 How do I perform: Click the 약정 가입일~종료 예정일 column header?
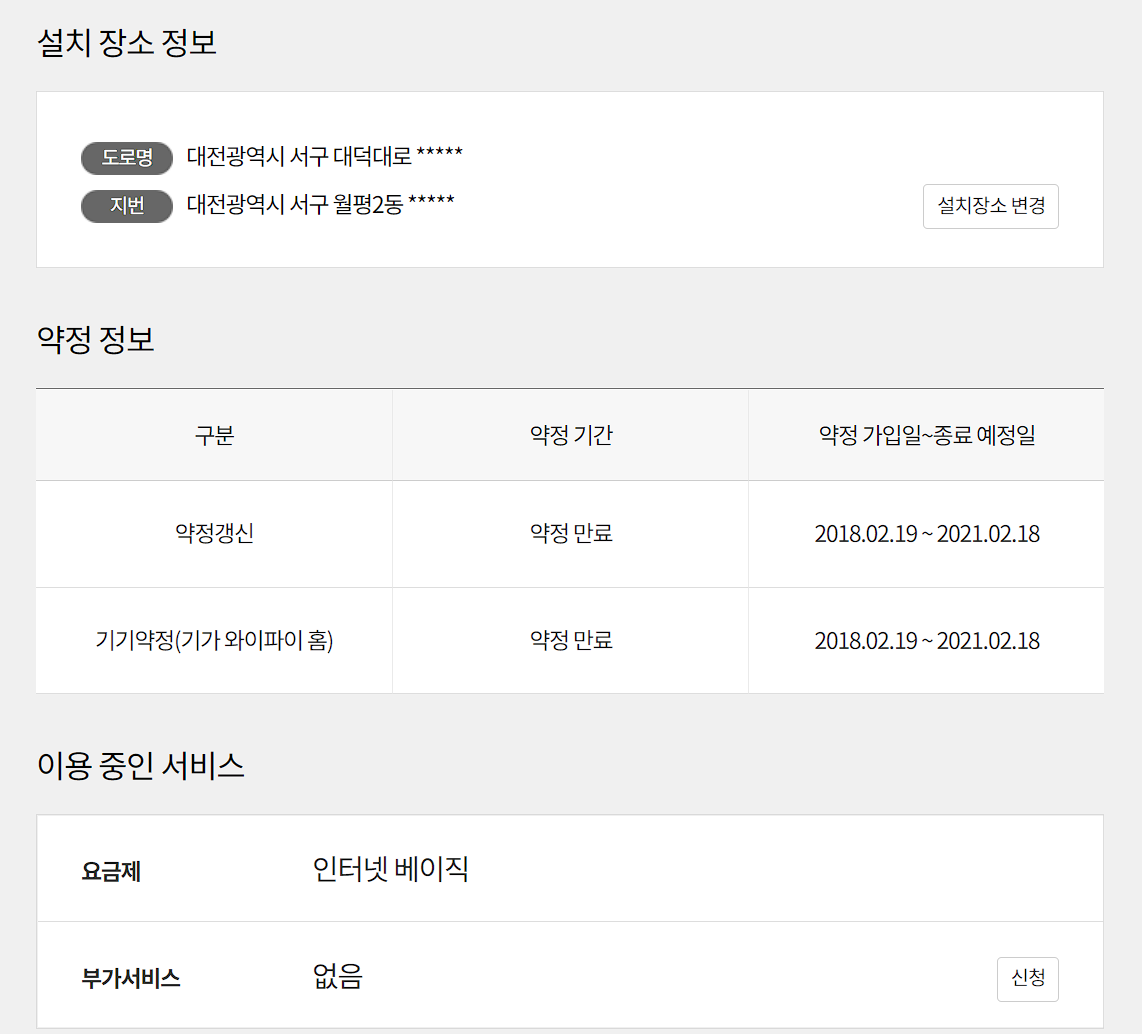tap(926, 435)
